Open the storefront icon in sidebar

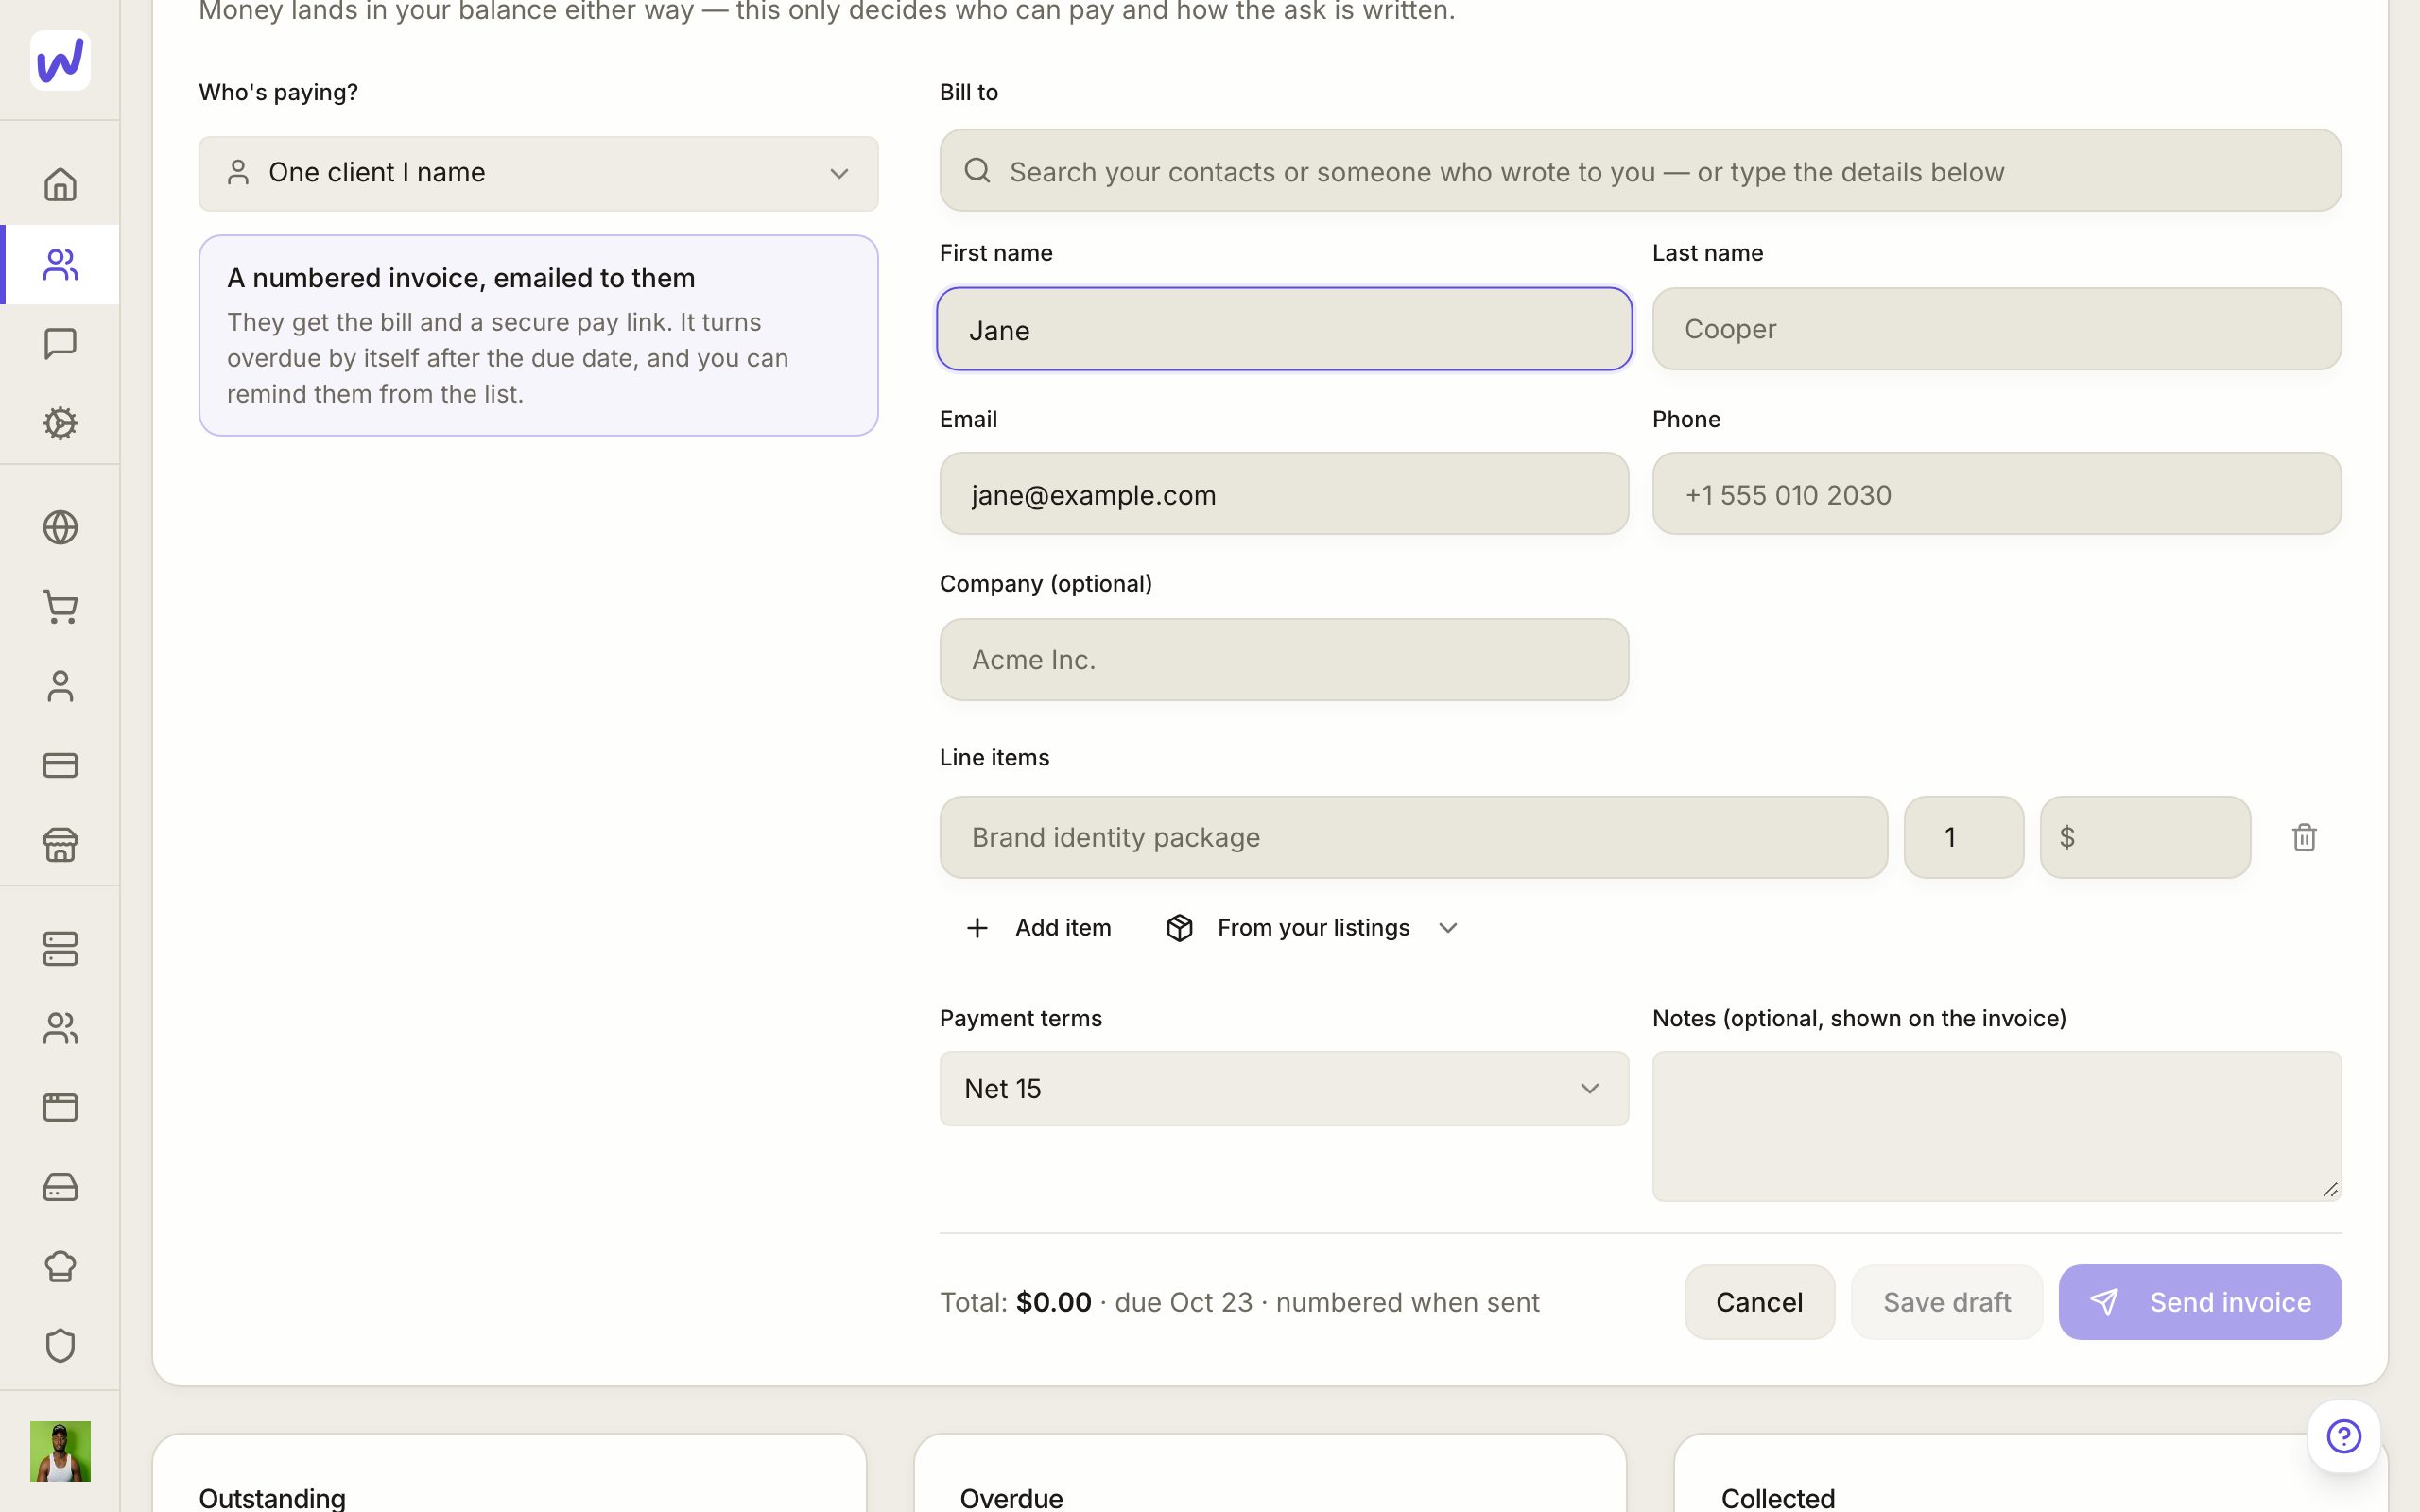pos(60,845)
